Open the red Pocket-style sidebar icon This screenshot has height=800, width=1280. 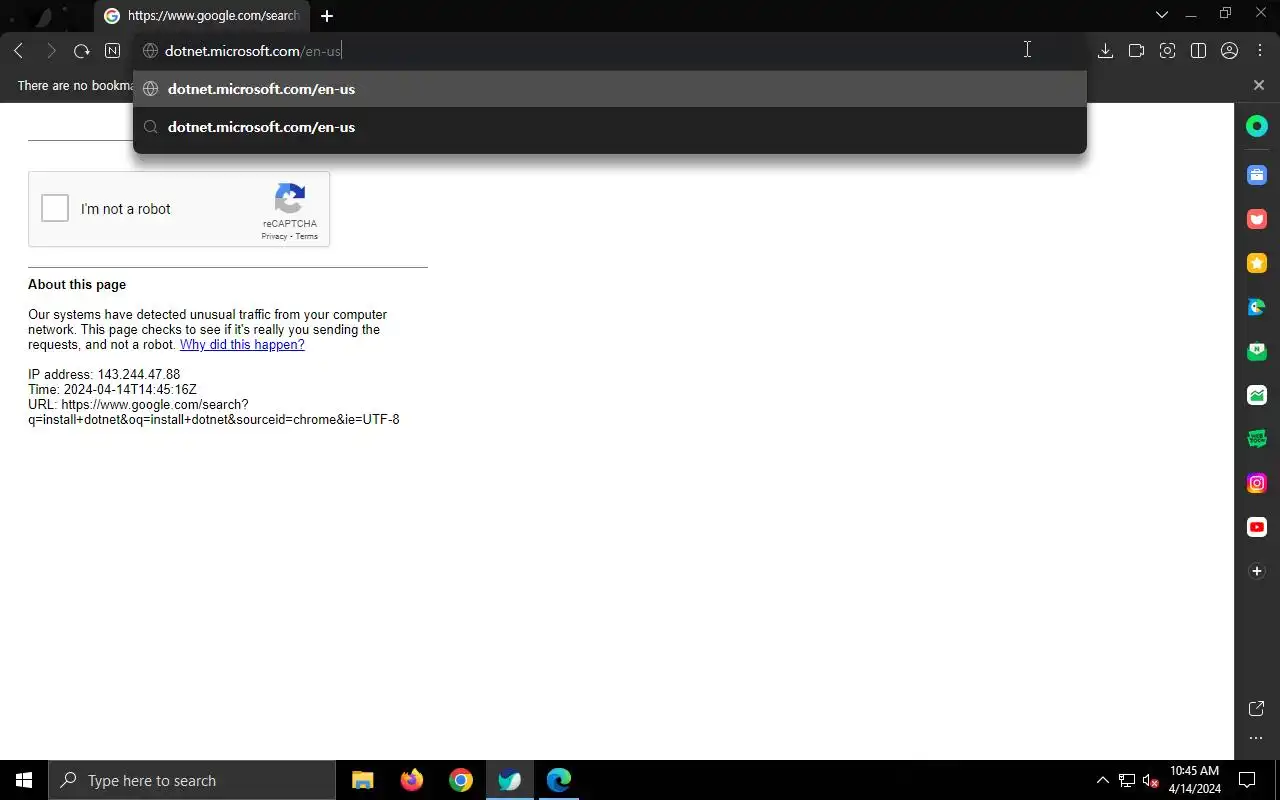[1257, 219]
